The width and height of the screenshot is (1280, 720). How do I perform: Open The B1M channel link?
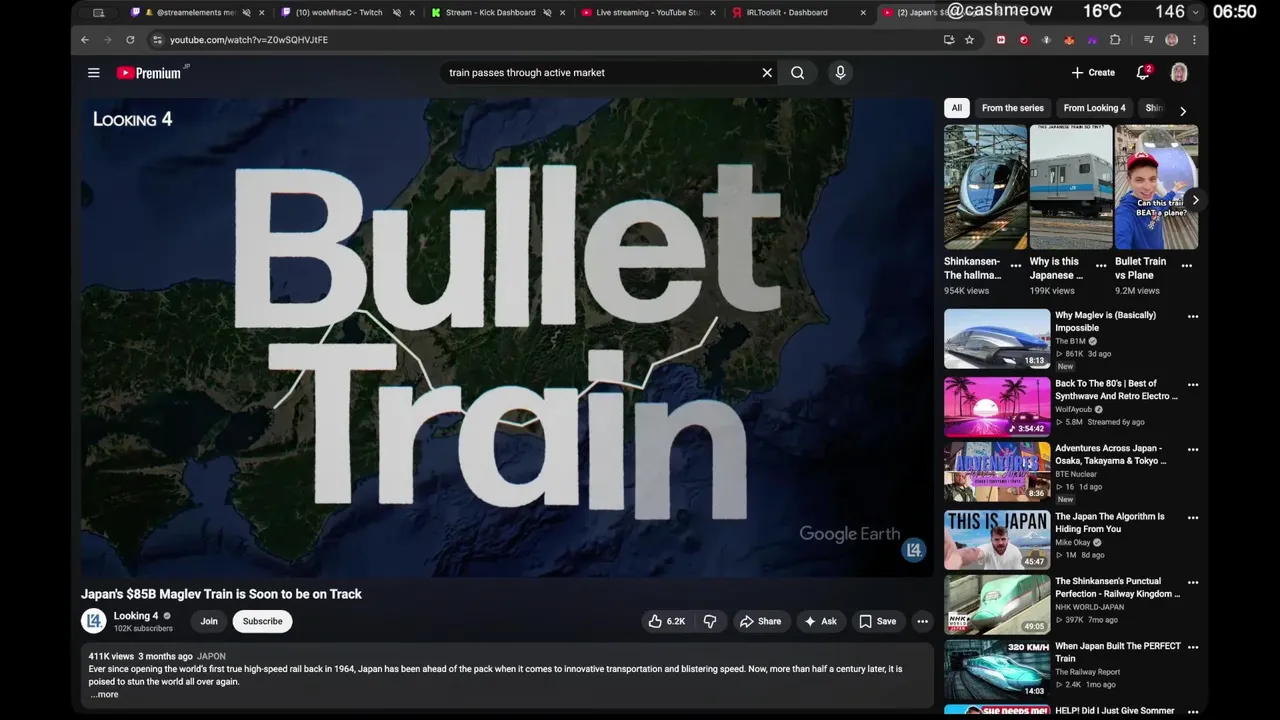(x=1070, y=341)
